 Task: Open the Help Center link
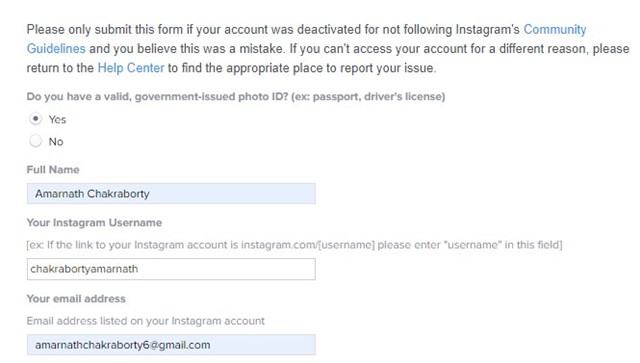(x=131, y=68)
